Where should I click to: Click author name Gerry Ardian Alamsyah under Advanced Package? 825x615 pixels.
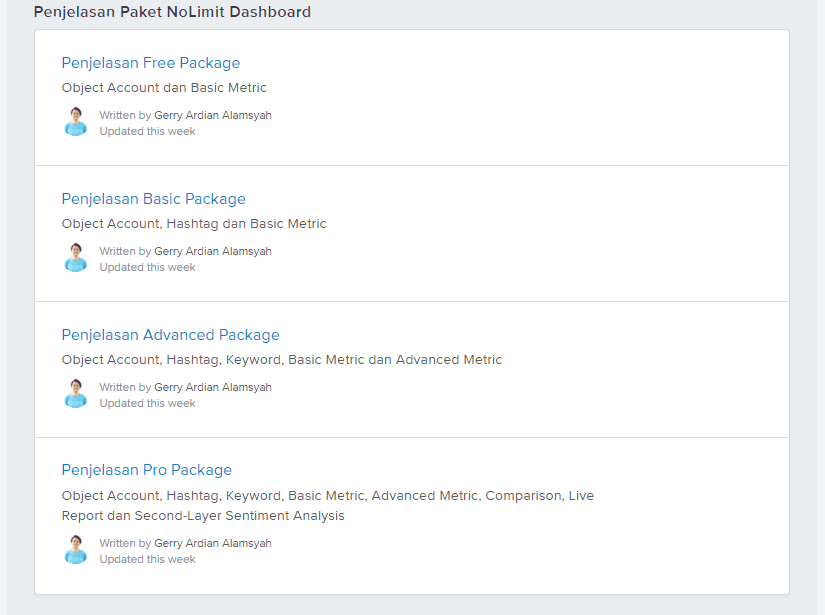[213, 387]
